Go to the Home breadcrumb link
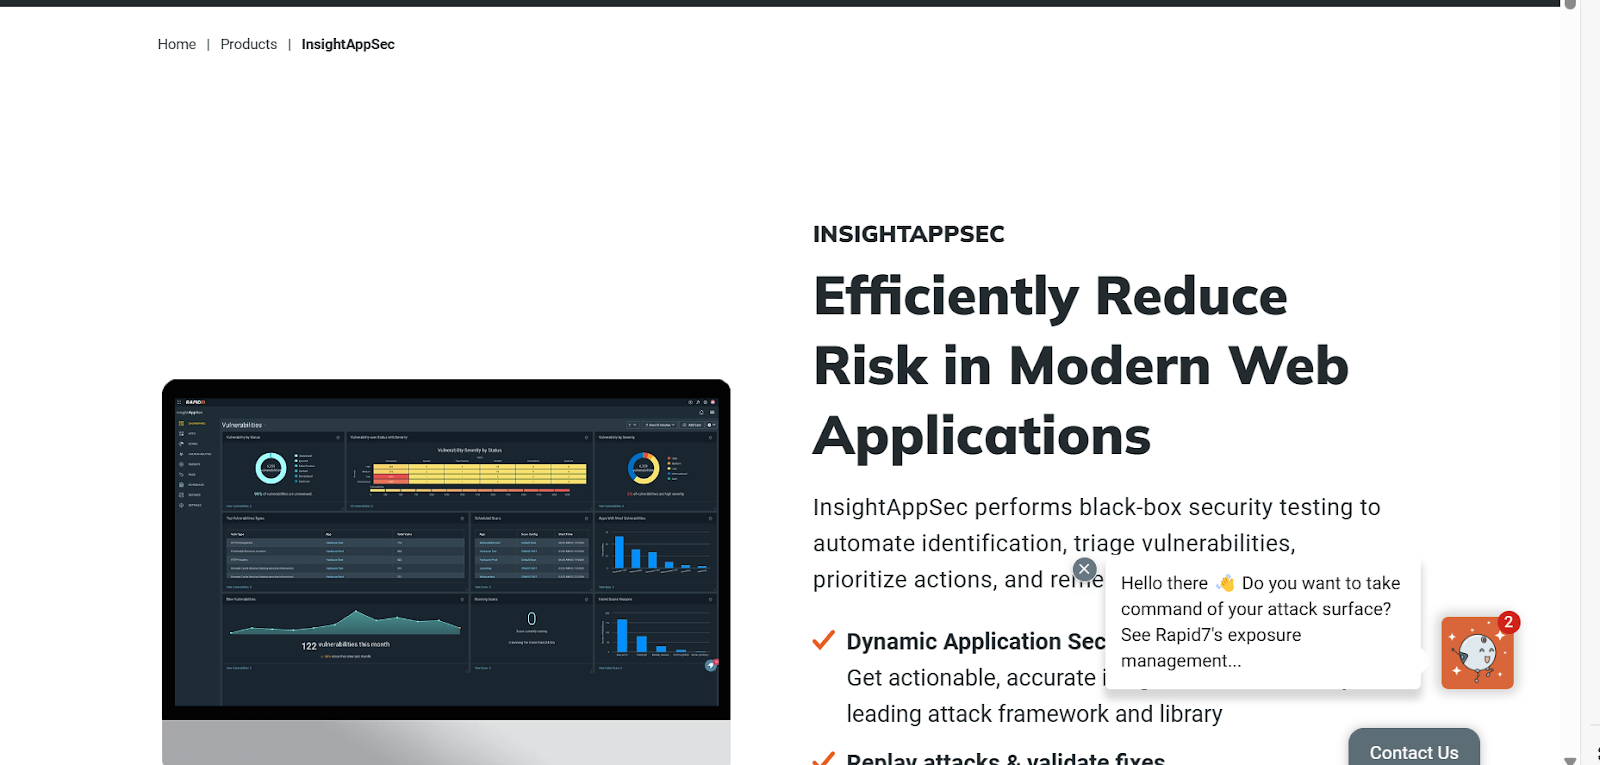 pos(176,44)
